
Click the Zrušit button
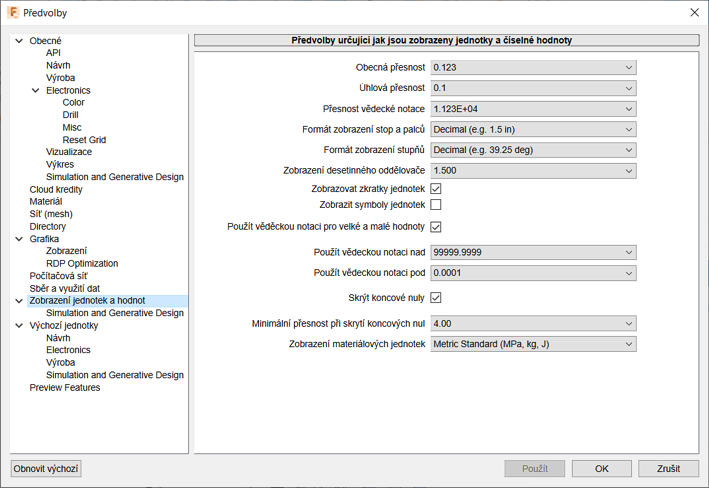click(x=668, y=468)
